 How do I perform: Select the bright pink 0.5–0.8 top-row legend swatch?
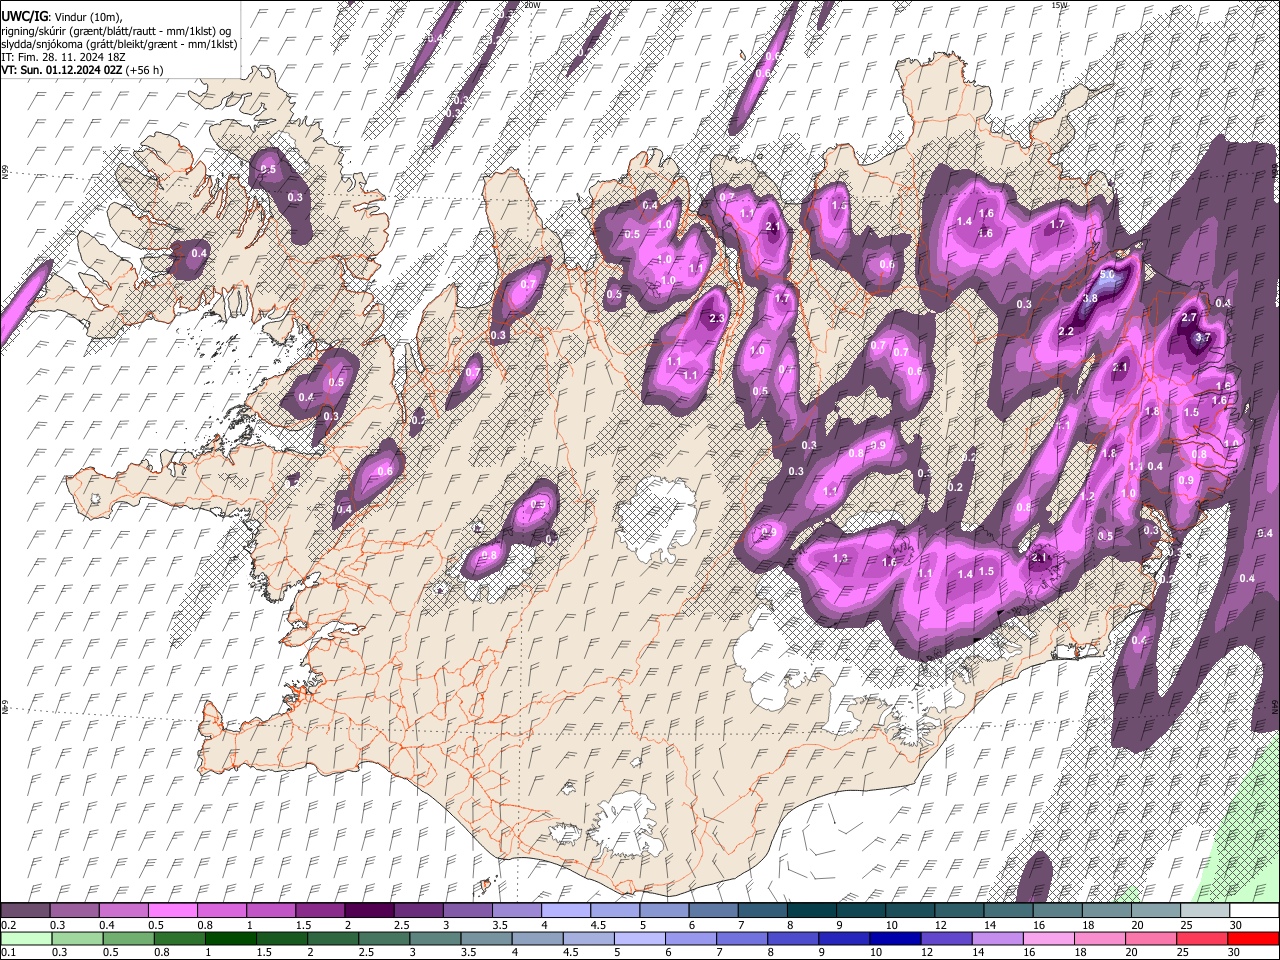173,911
